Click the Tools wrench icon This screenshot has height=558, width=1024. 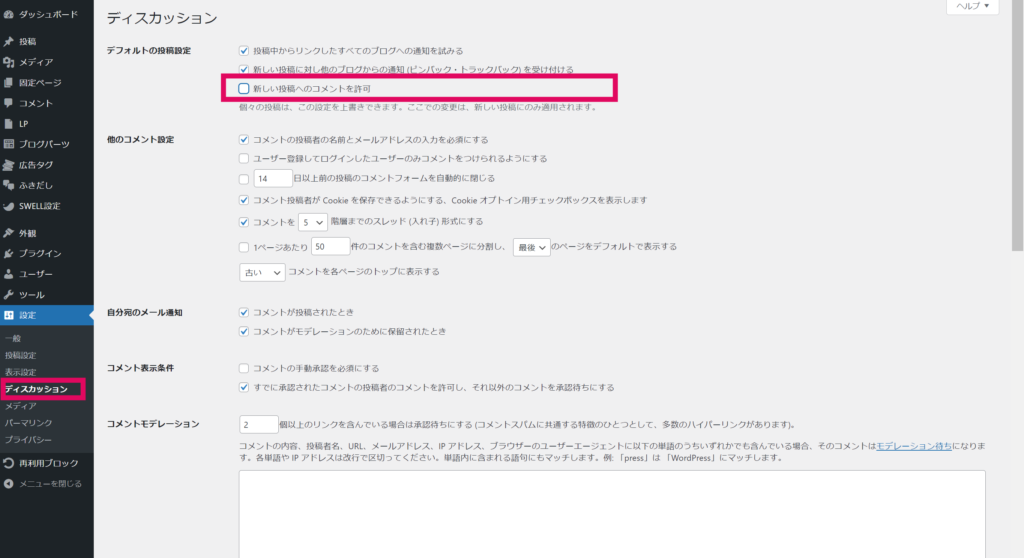click(x=9, y=295)
